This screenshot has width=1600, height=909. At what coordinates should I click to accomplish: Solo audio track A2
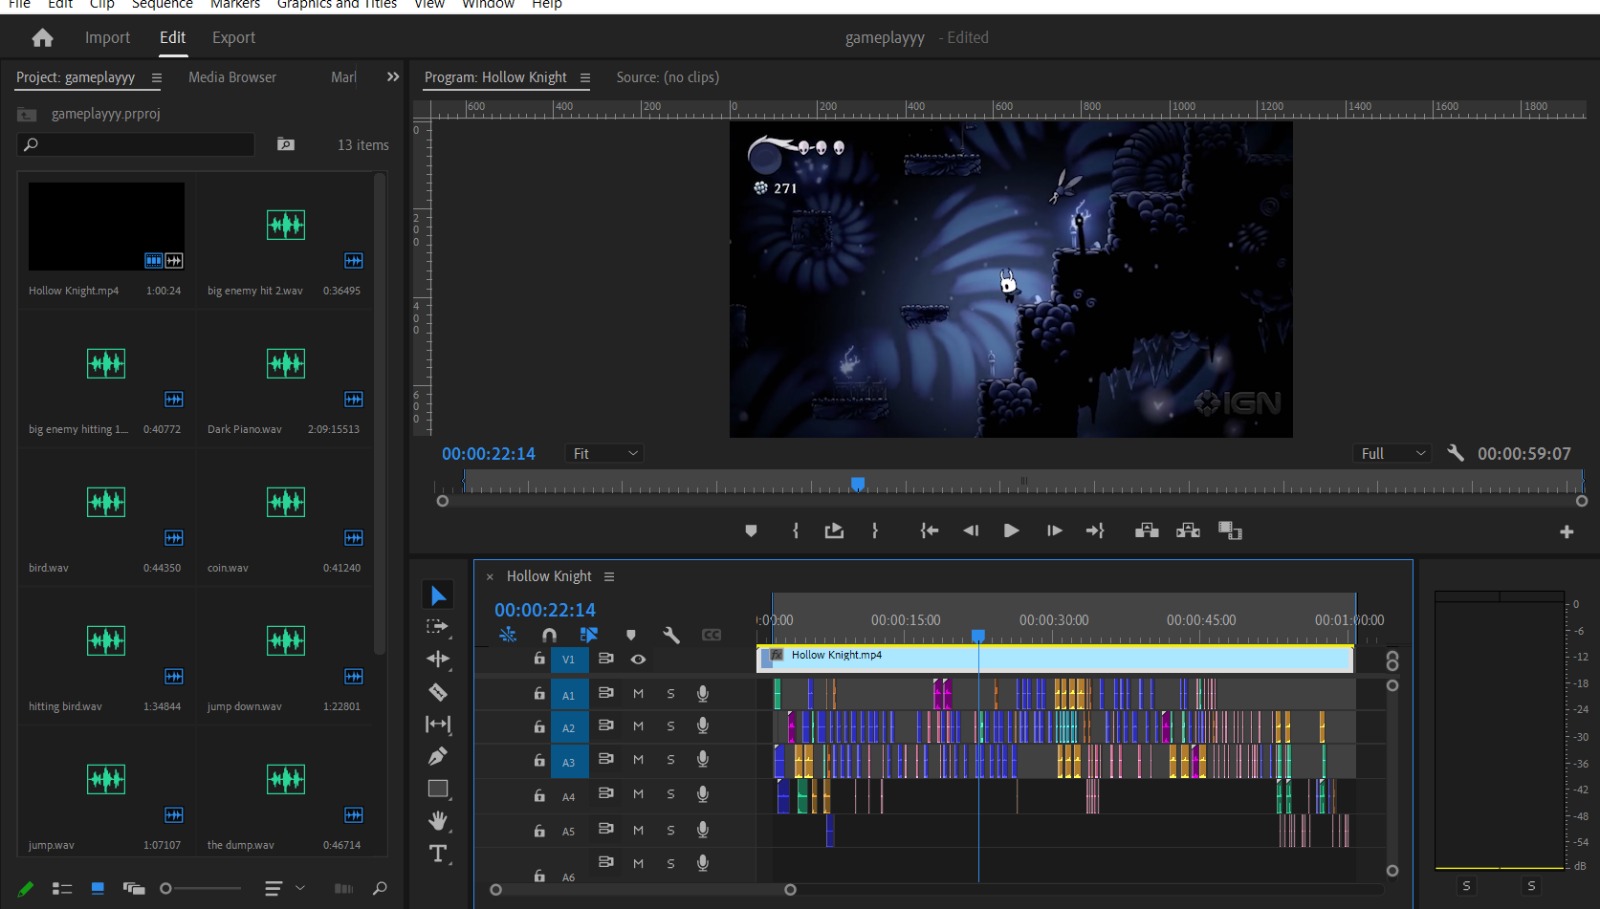(x=671, y=727)
